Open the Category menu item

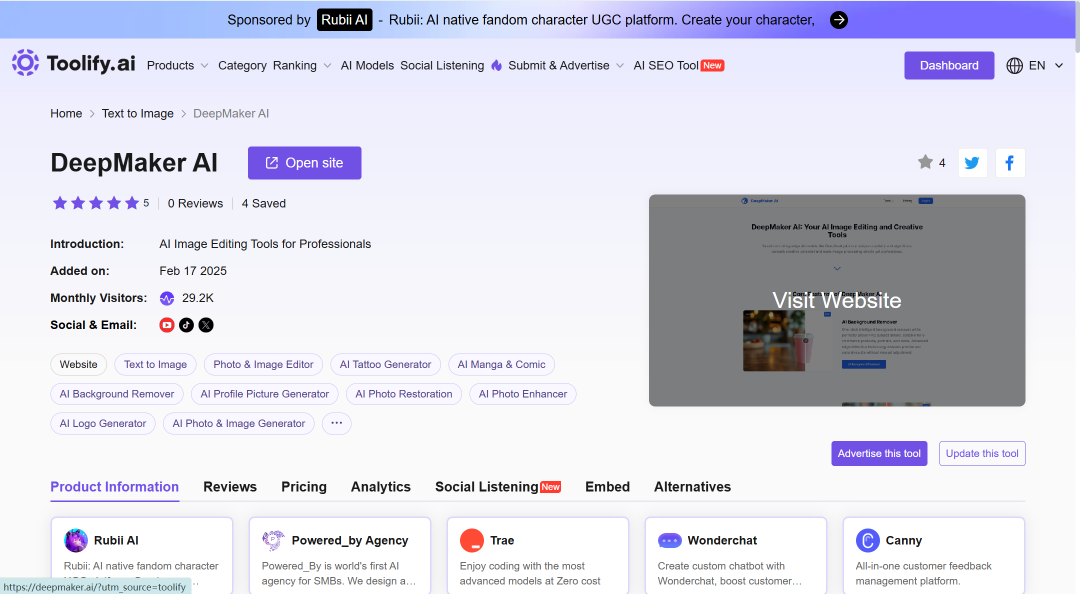242,65
